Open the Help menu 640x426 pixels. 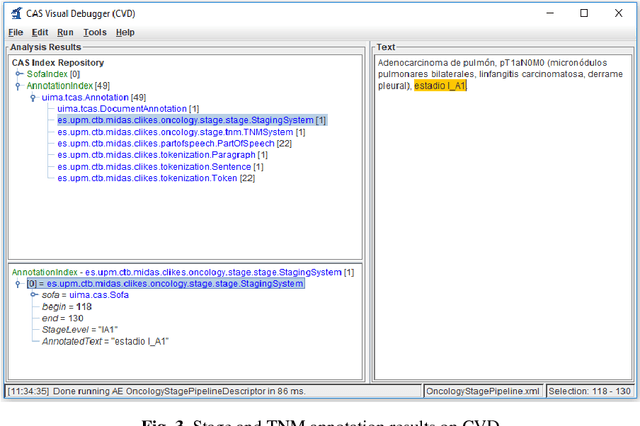click(x=125, y=32)
